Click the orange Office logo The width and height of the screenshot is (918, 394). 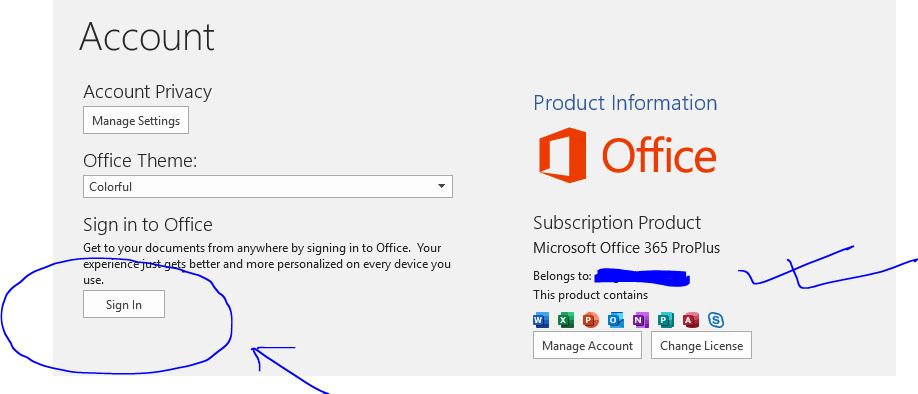point(627,155)
